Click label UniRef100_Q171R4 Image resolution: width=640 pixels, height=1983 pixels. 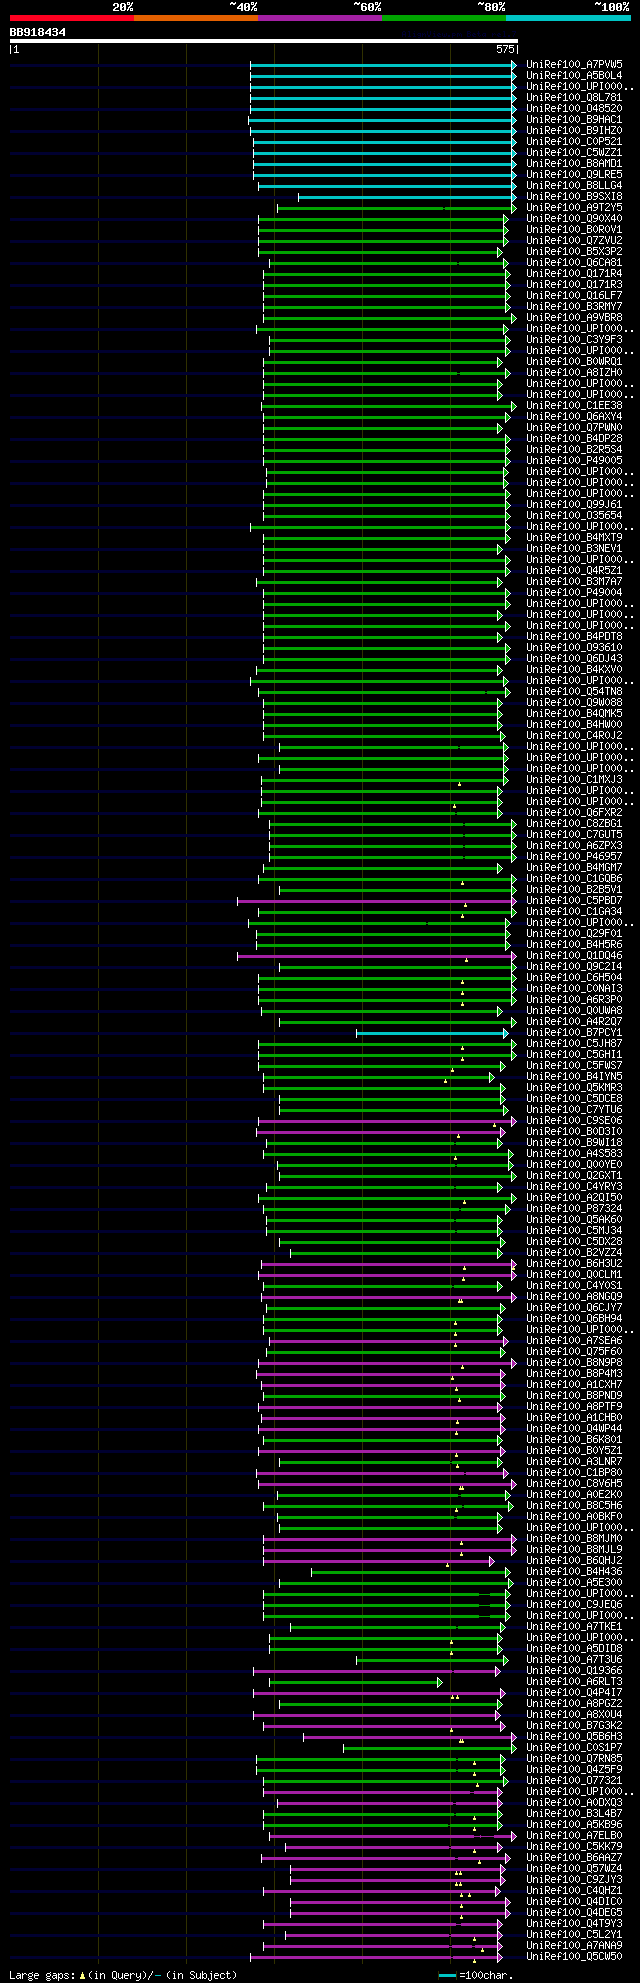[574, 273]
